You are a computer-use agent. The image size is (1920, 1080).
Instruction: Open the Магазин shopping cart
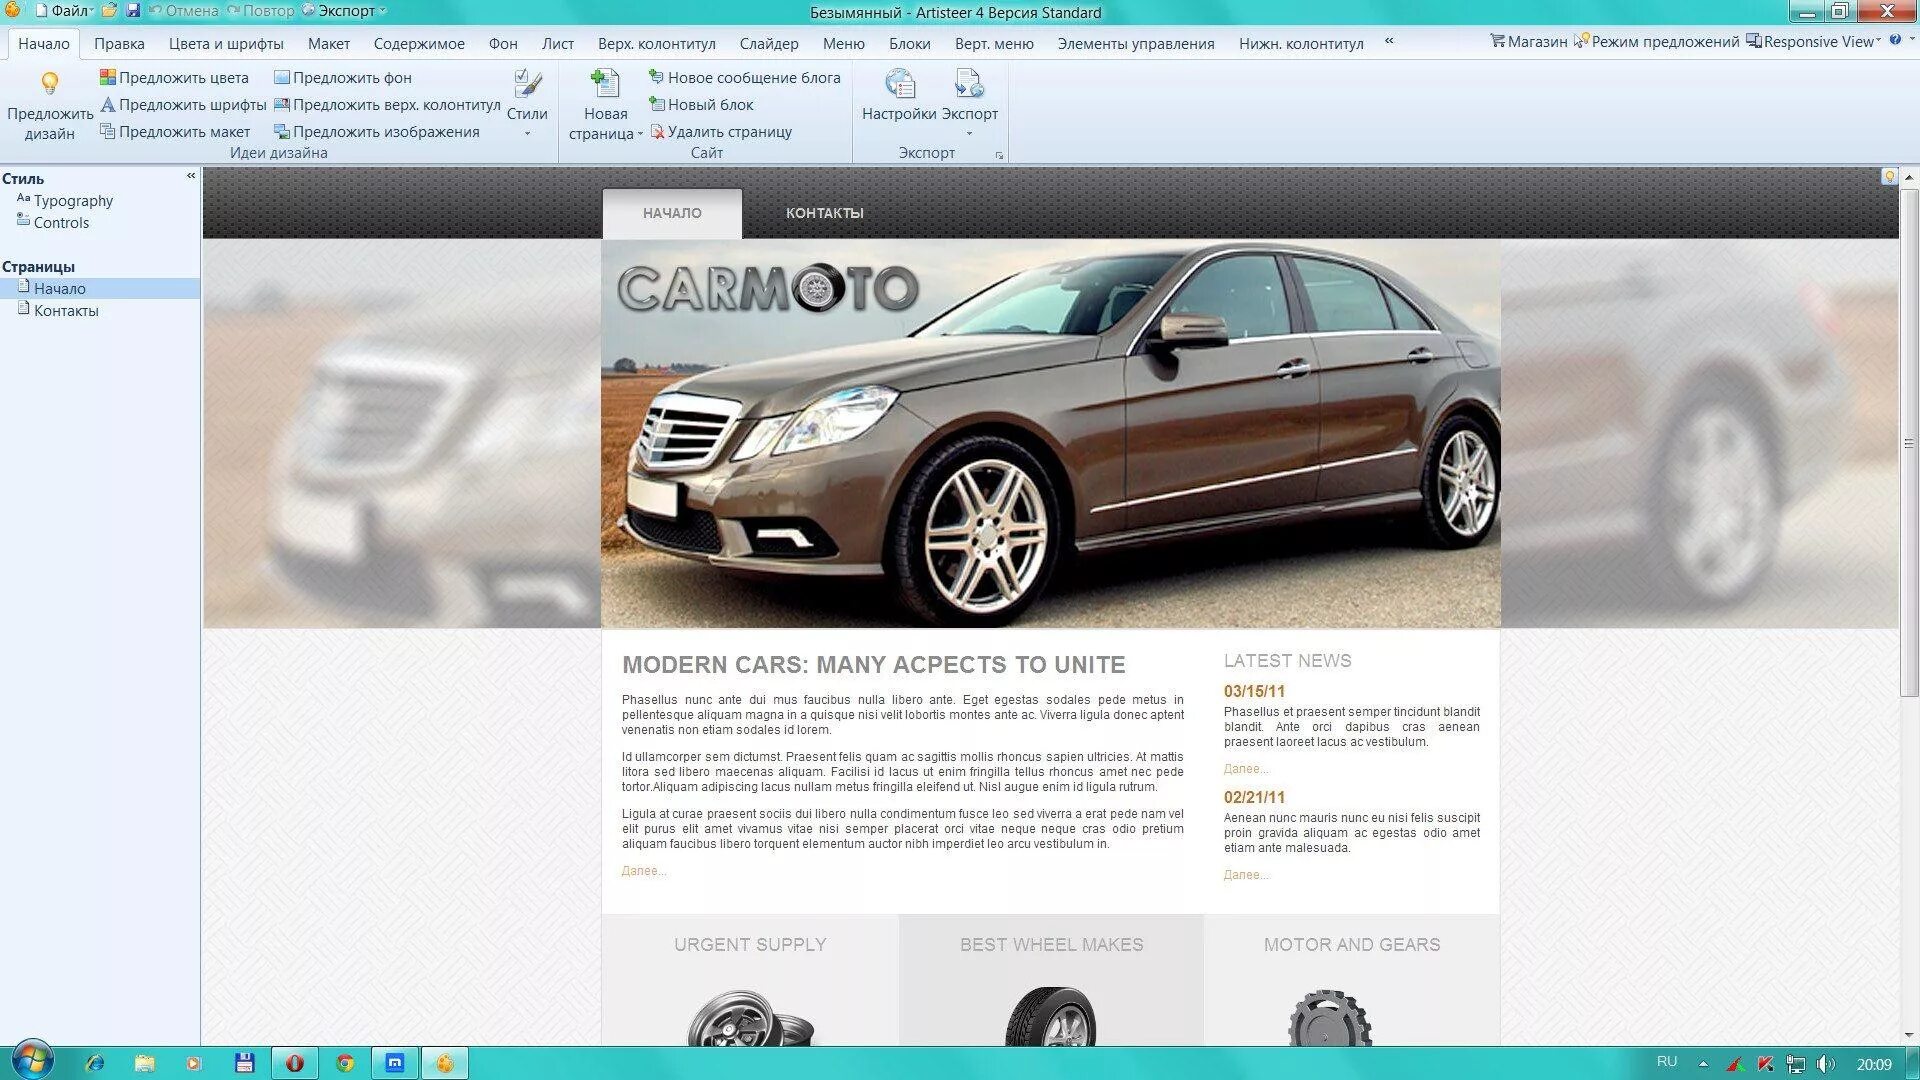tap(1528, 42)
